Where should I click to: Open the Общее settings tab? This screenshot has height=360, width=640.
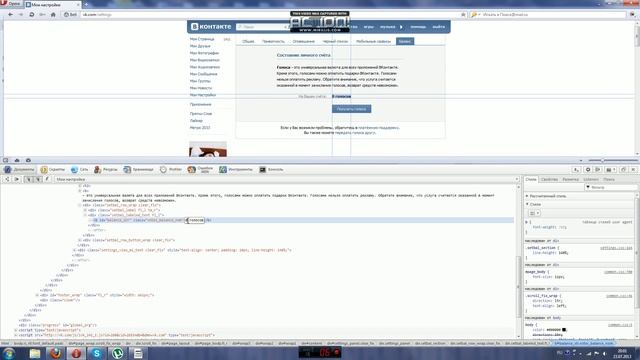[248, 41]
